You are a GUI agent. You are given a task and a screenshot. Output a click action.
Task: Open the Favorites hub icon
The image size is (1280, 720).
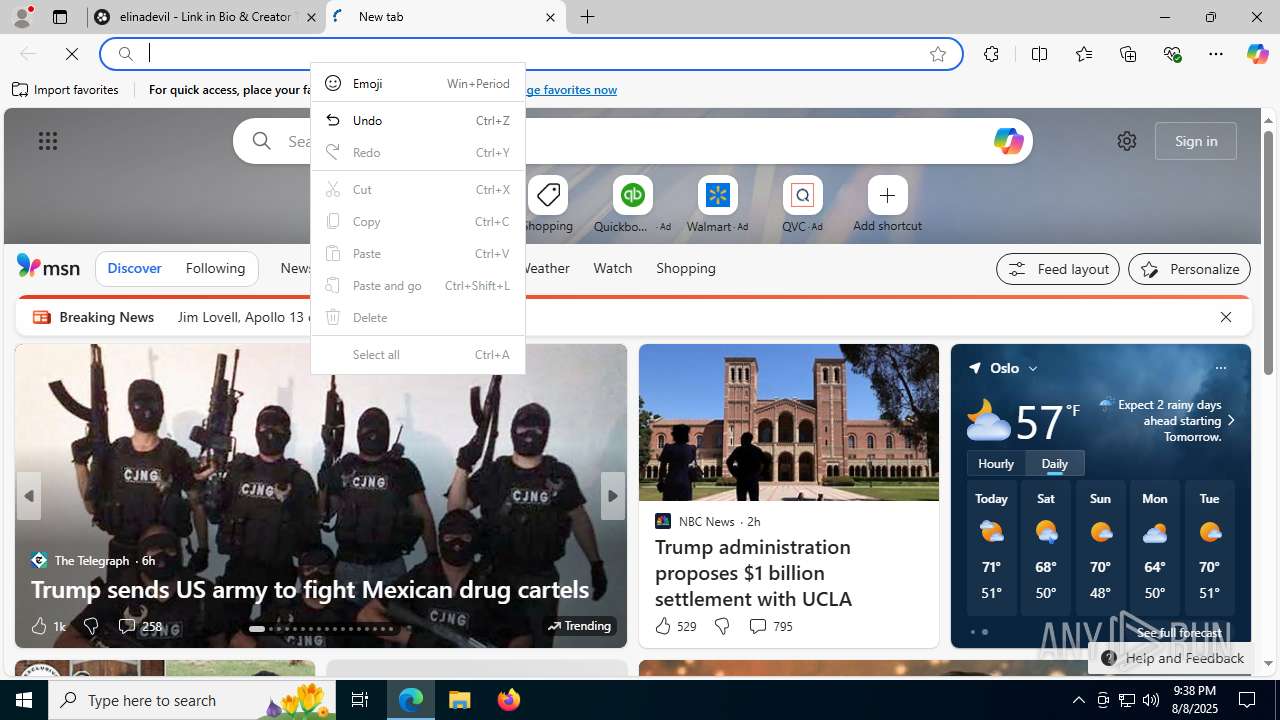(1084, 54)
